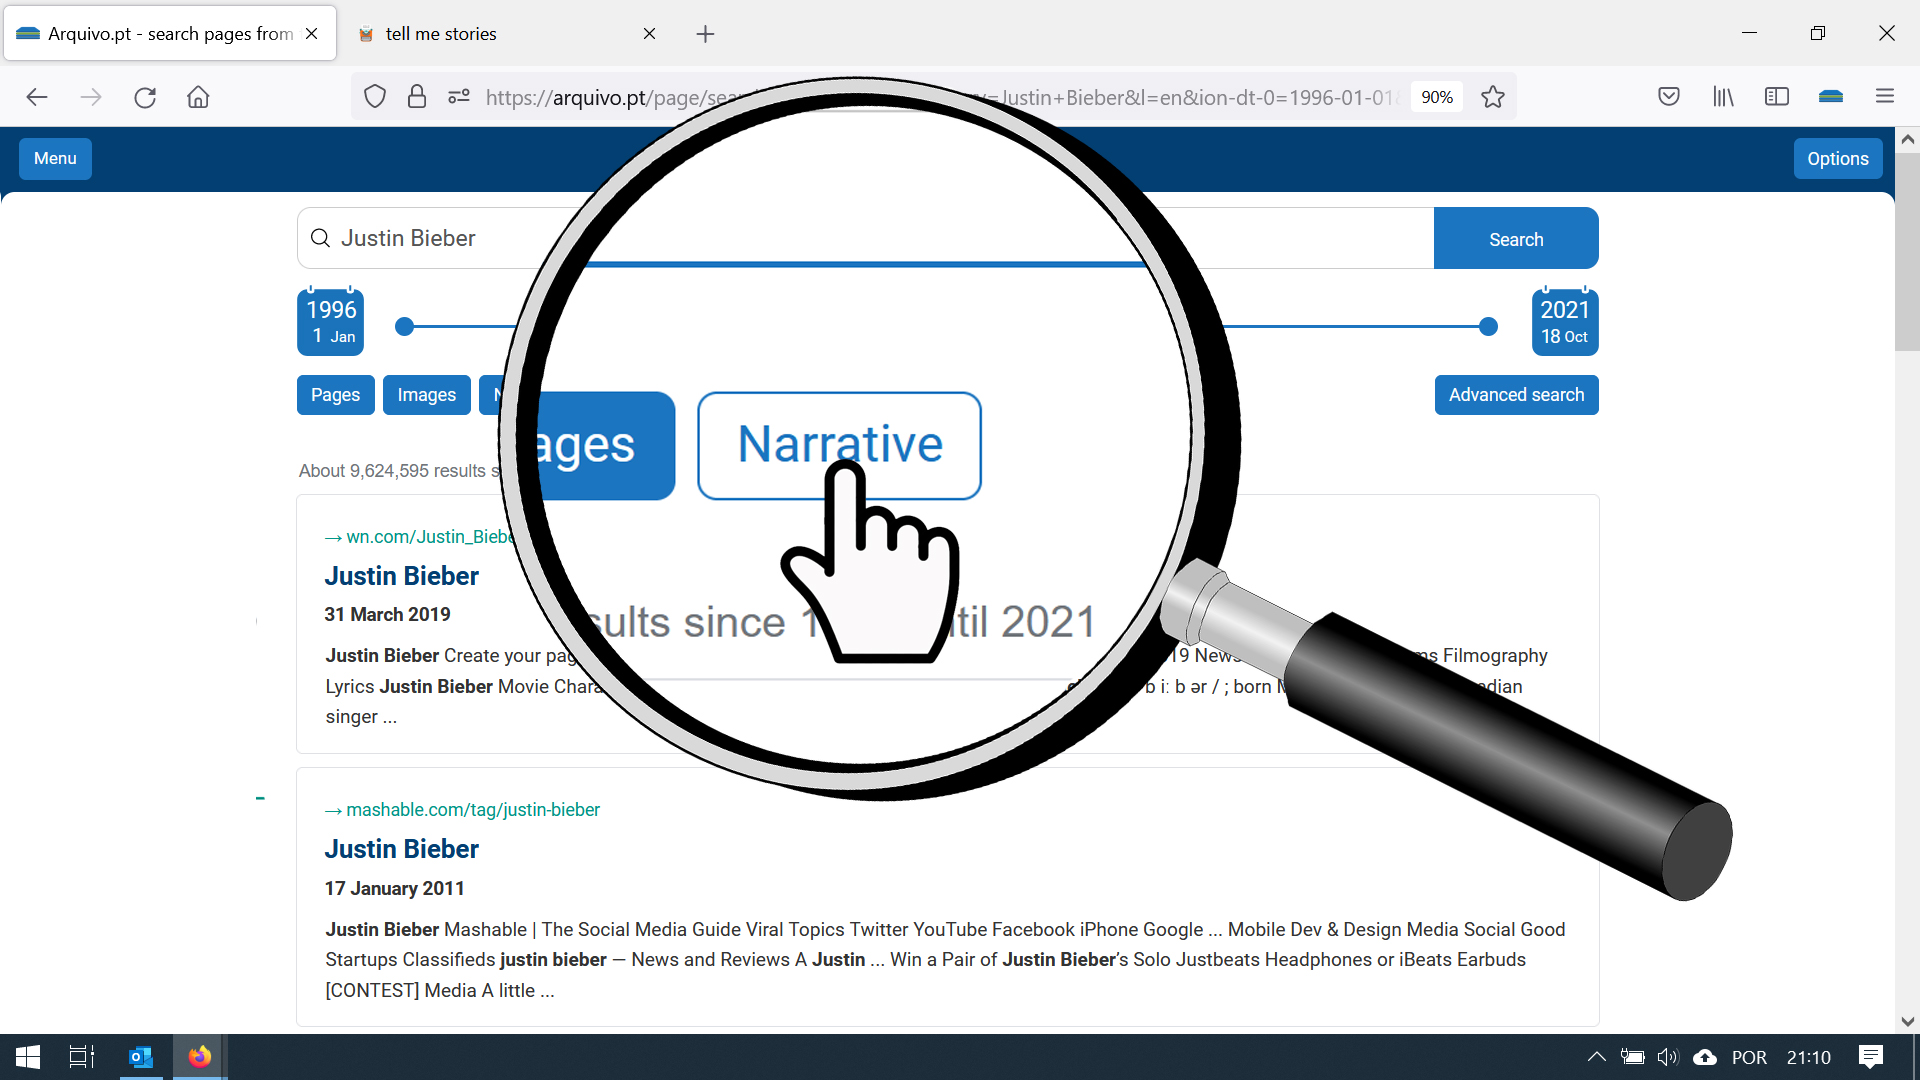This screenshot has width=1920, height=1080.
Task: Open the Windows Start menu
Action: pos(28,1057)
